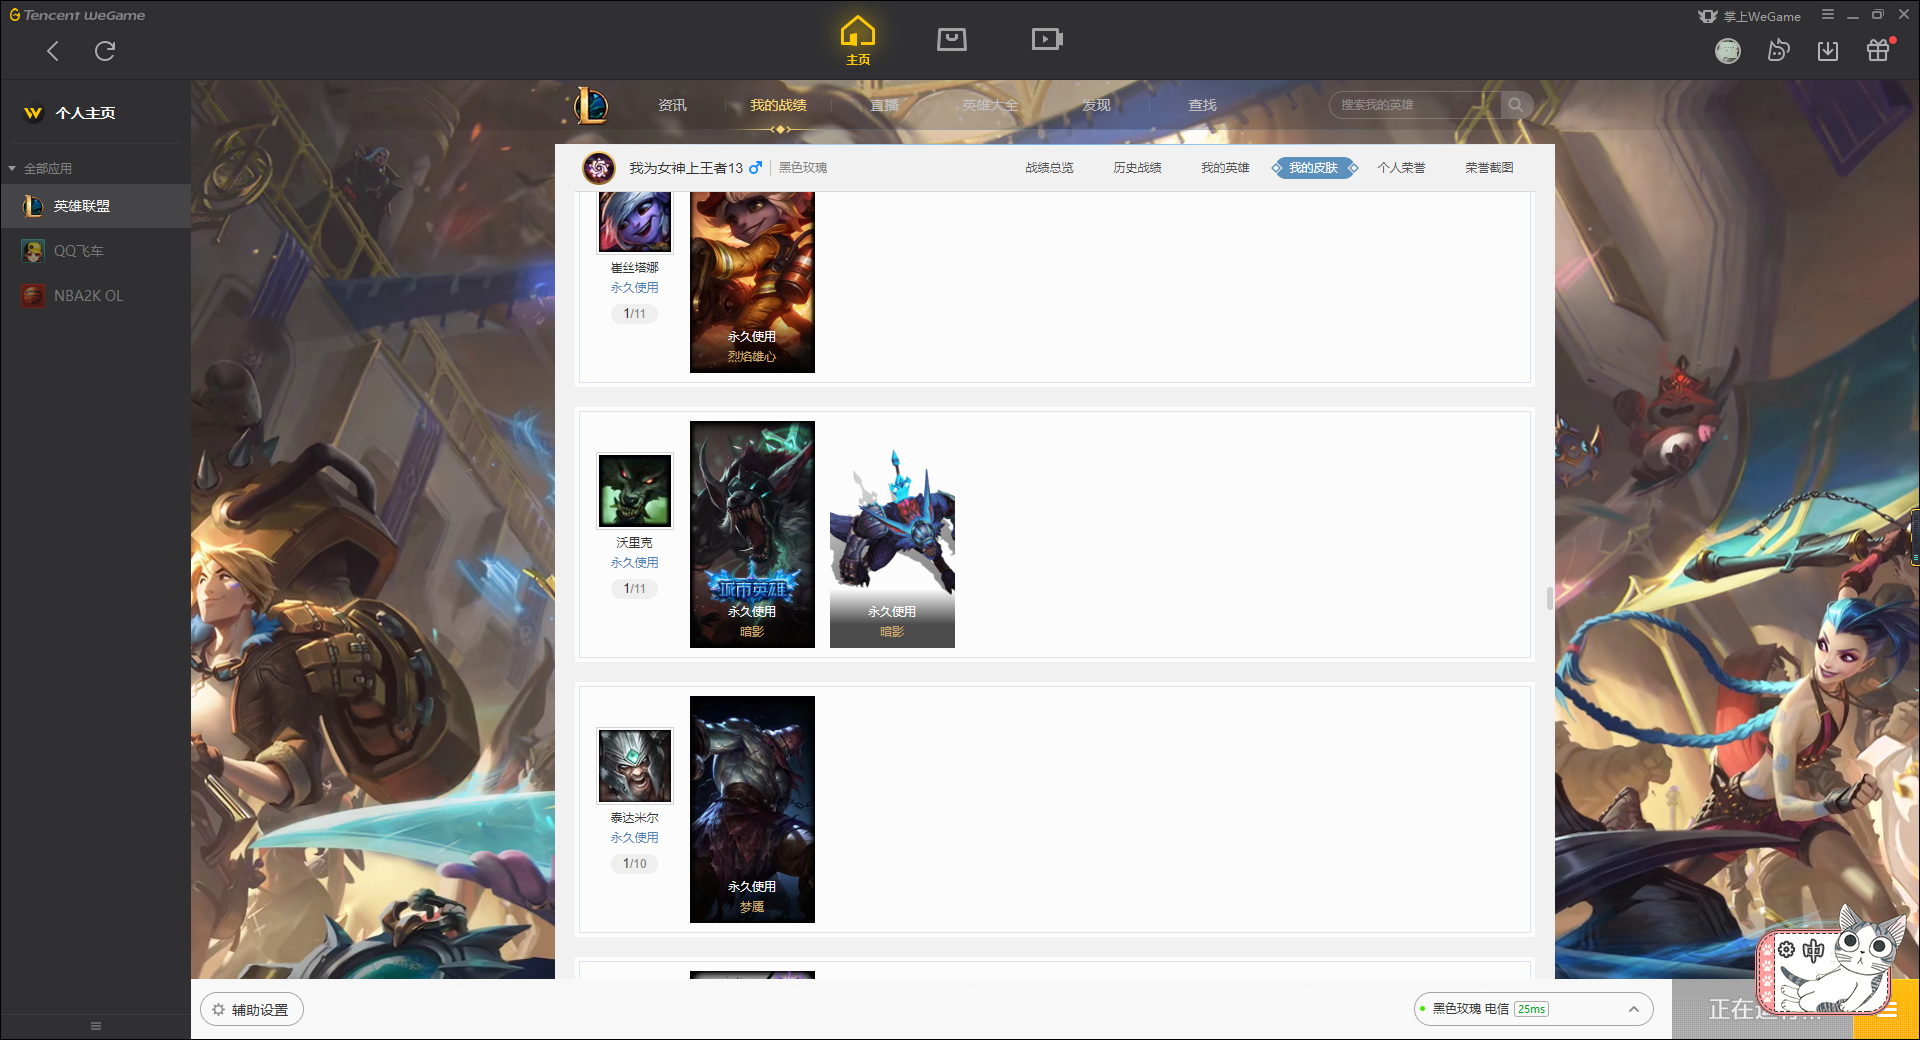Select QQ飞车 in the sidebar
Screen dimensions: 1920x1040
[95, 251]
